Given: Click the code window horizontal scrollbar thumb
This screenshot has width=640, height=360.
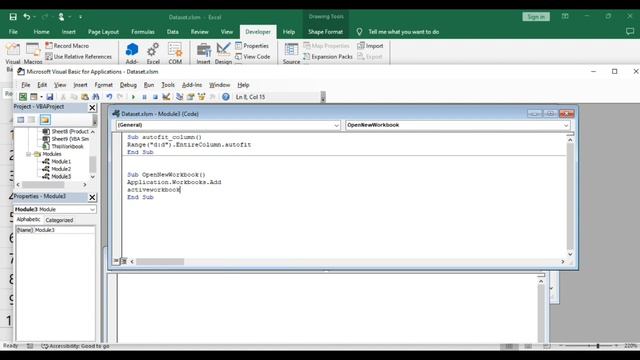Looking at the screenshot, I should pos(160,261).
